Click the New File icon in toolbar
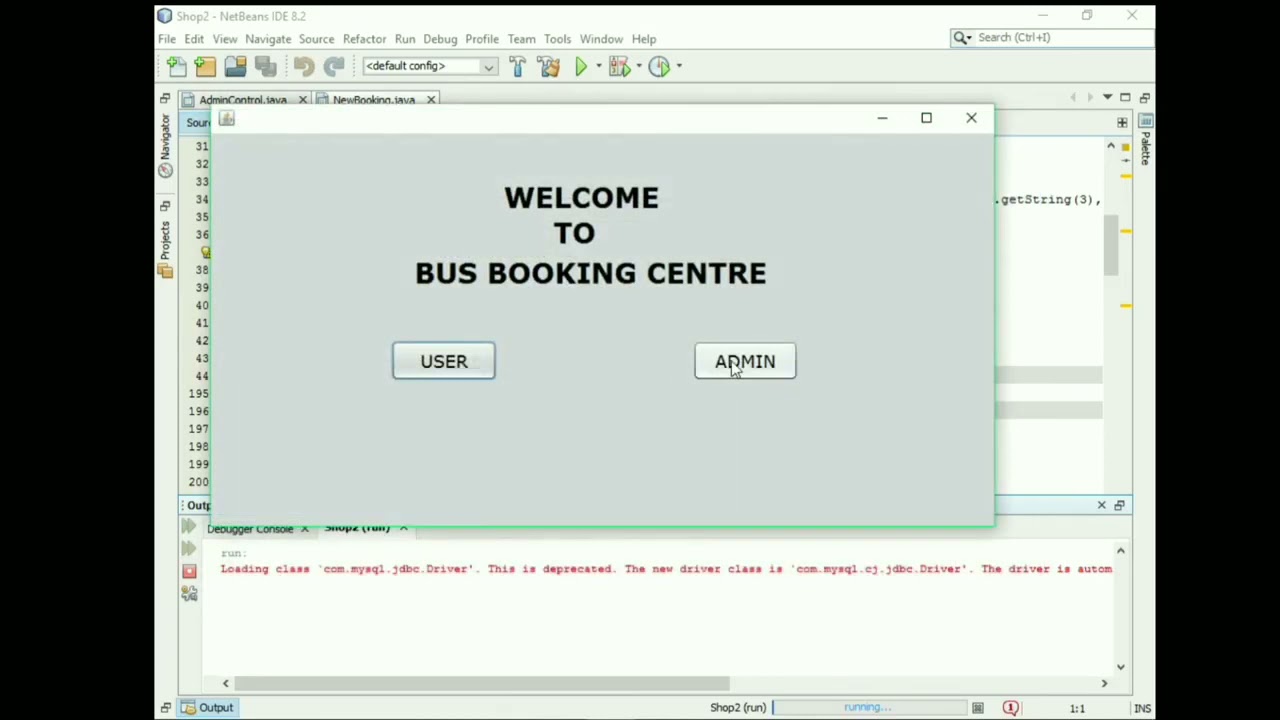 [x=176, y=66]
